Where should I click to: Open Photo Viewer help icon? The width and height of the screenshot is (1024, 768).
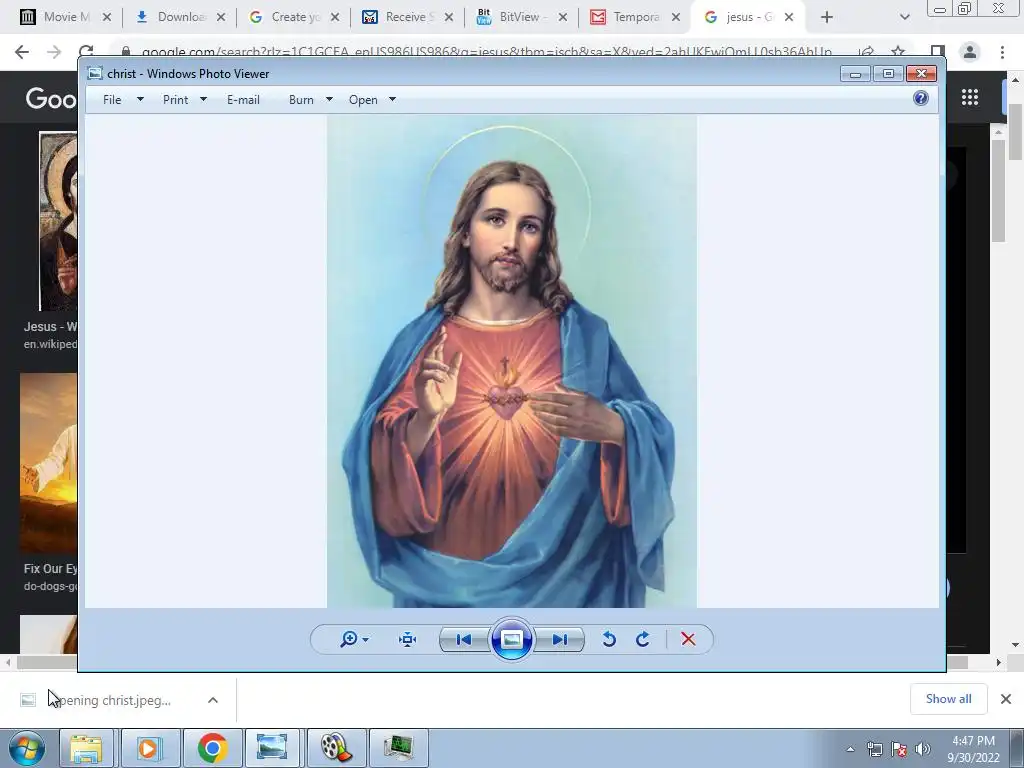pos(921,99)
